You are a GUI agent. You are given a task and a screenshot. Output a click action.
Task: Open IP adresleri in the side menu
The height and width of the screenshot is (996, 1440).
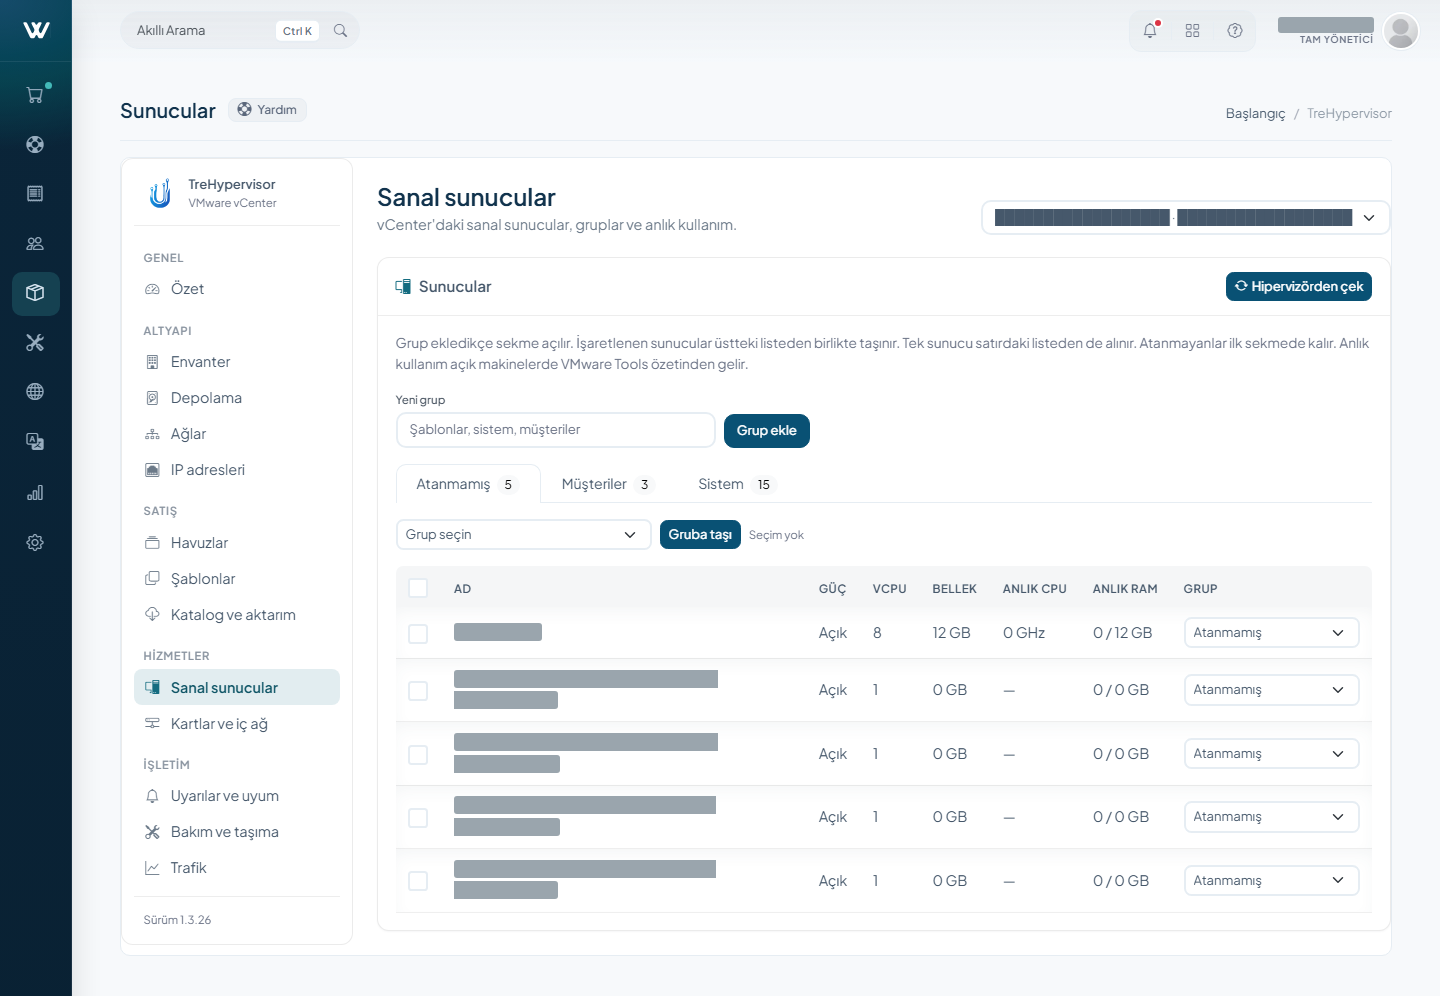(x=237, y=470)
